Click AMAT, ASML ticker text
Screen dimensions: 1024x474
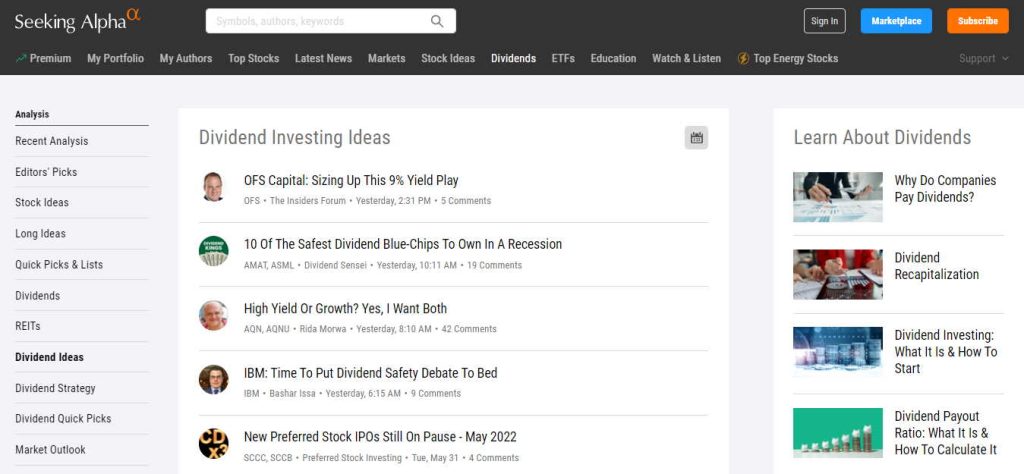(x=269, y=266)
